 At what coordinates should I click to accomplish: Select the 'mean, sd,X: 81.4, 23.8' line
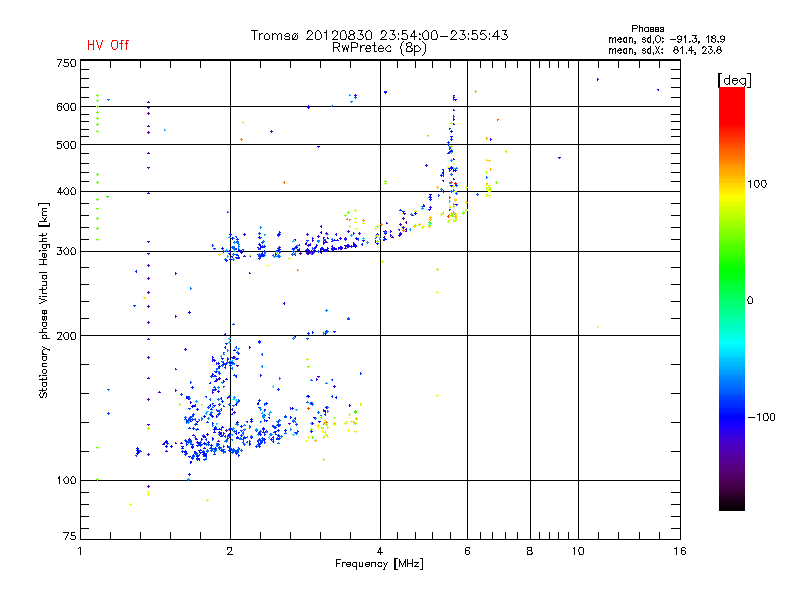665,50
